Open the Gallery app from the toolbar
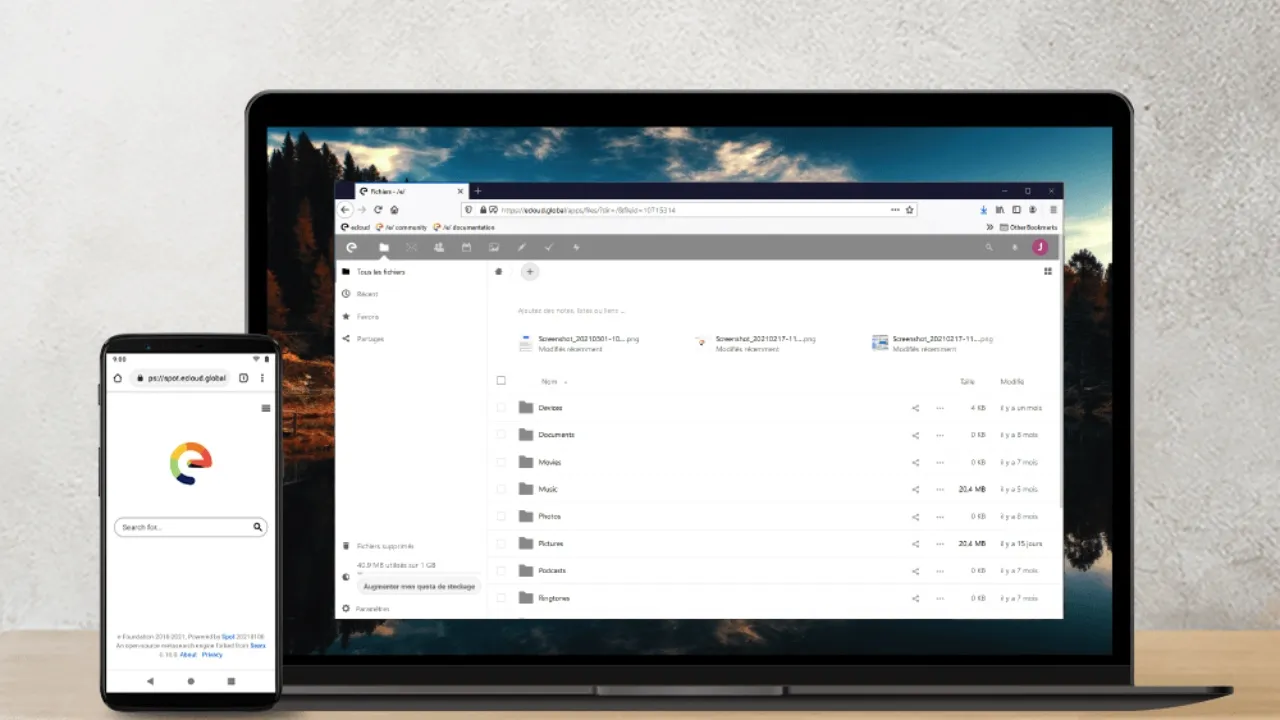1280x720 pixels. pyautogui.click(x=494, y=247)
